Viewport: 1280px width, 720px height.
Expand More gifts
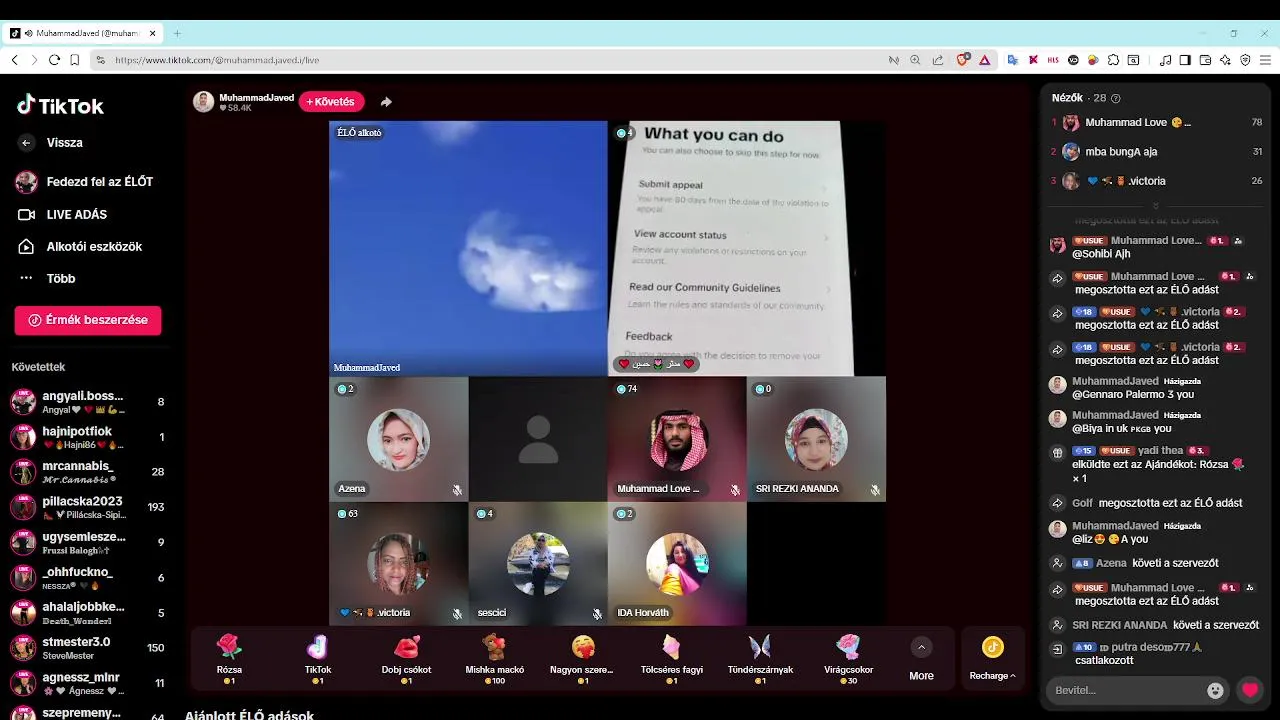(921, 660)
